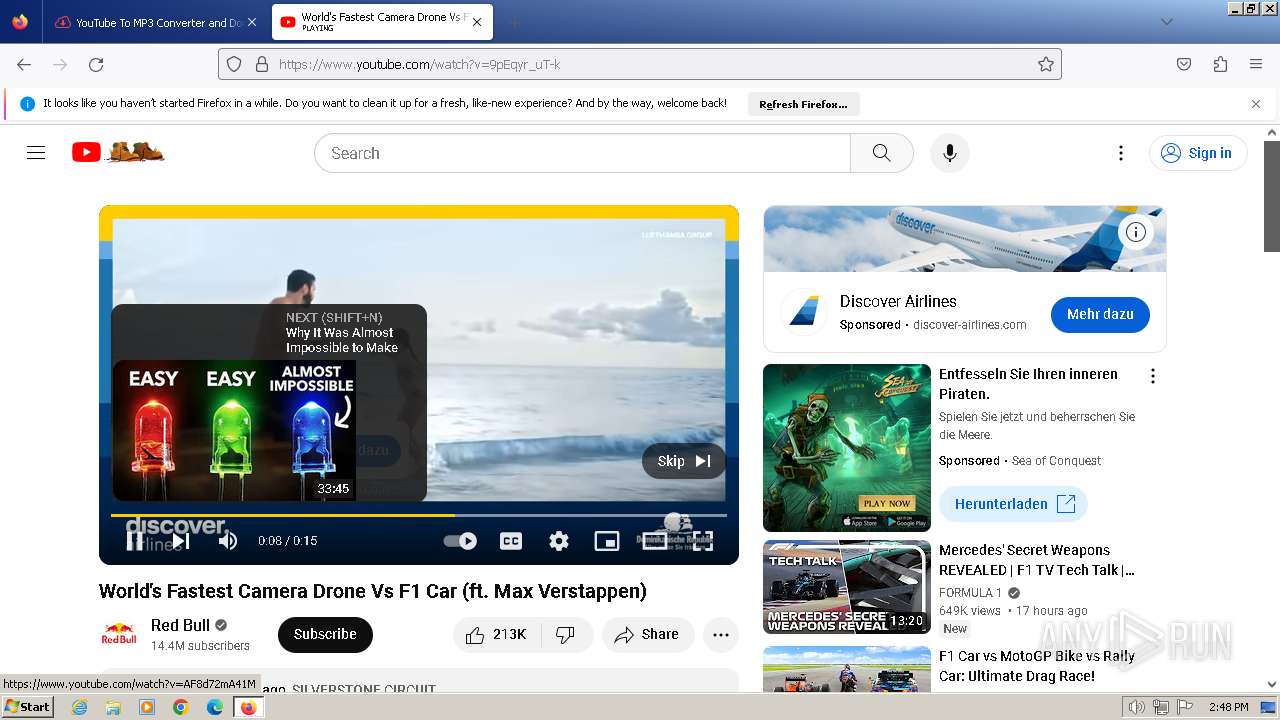Skip to next video
The width and height of the screenshot is (1280, 720).
(x=181, y=541)
